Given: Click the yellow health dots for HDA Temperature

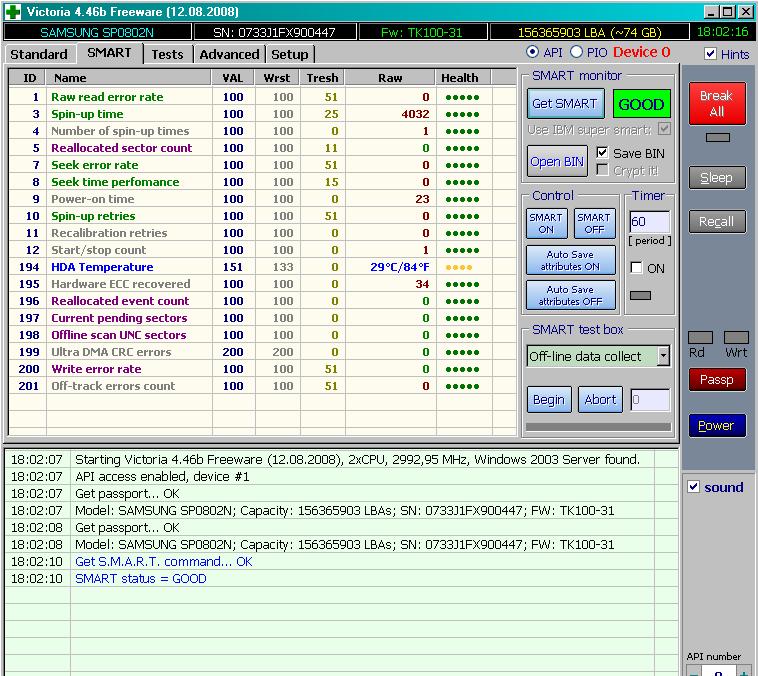Looking at the screenshot, I should pos(459,267).
